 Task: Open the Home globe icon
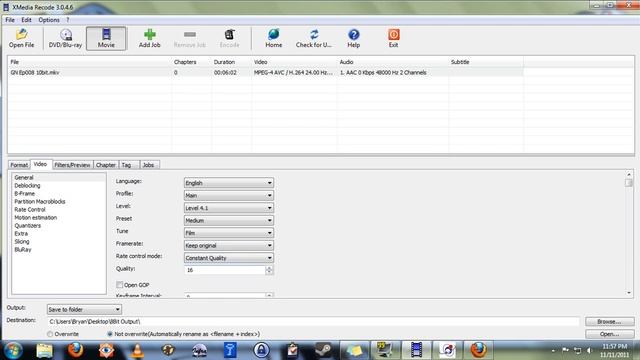[x=273, y=38]
